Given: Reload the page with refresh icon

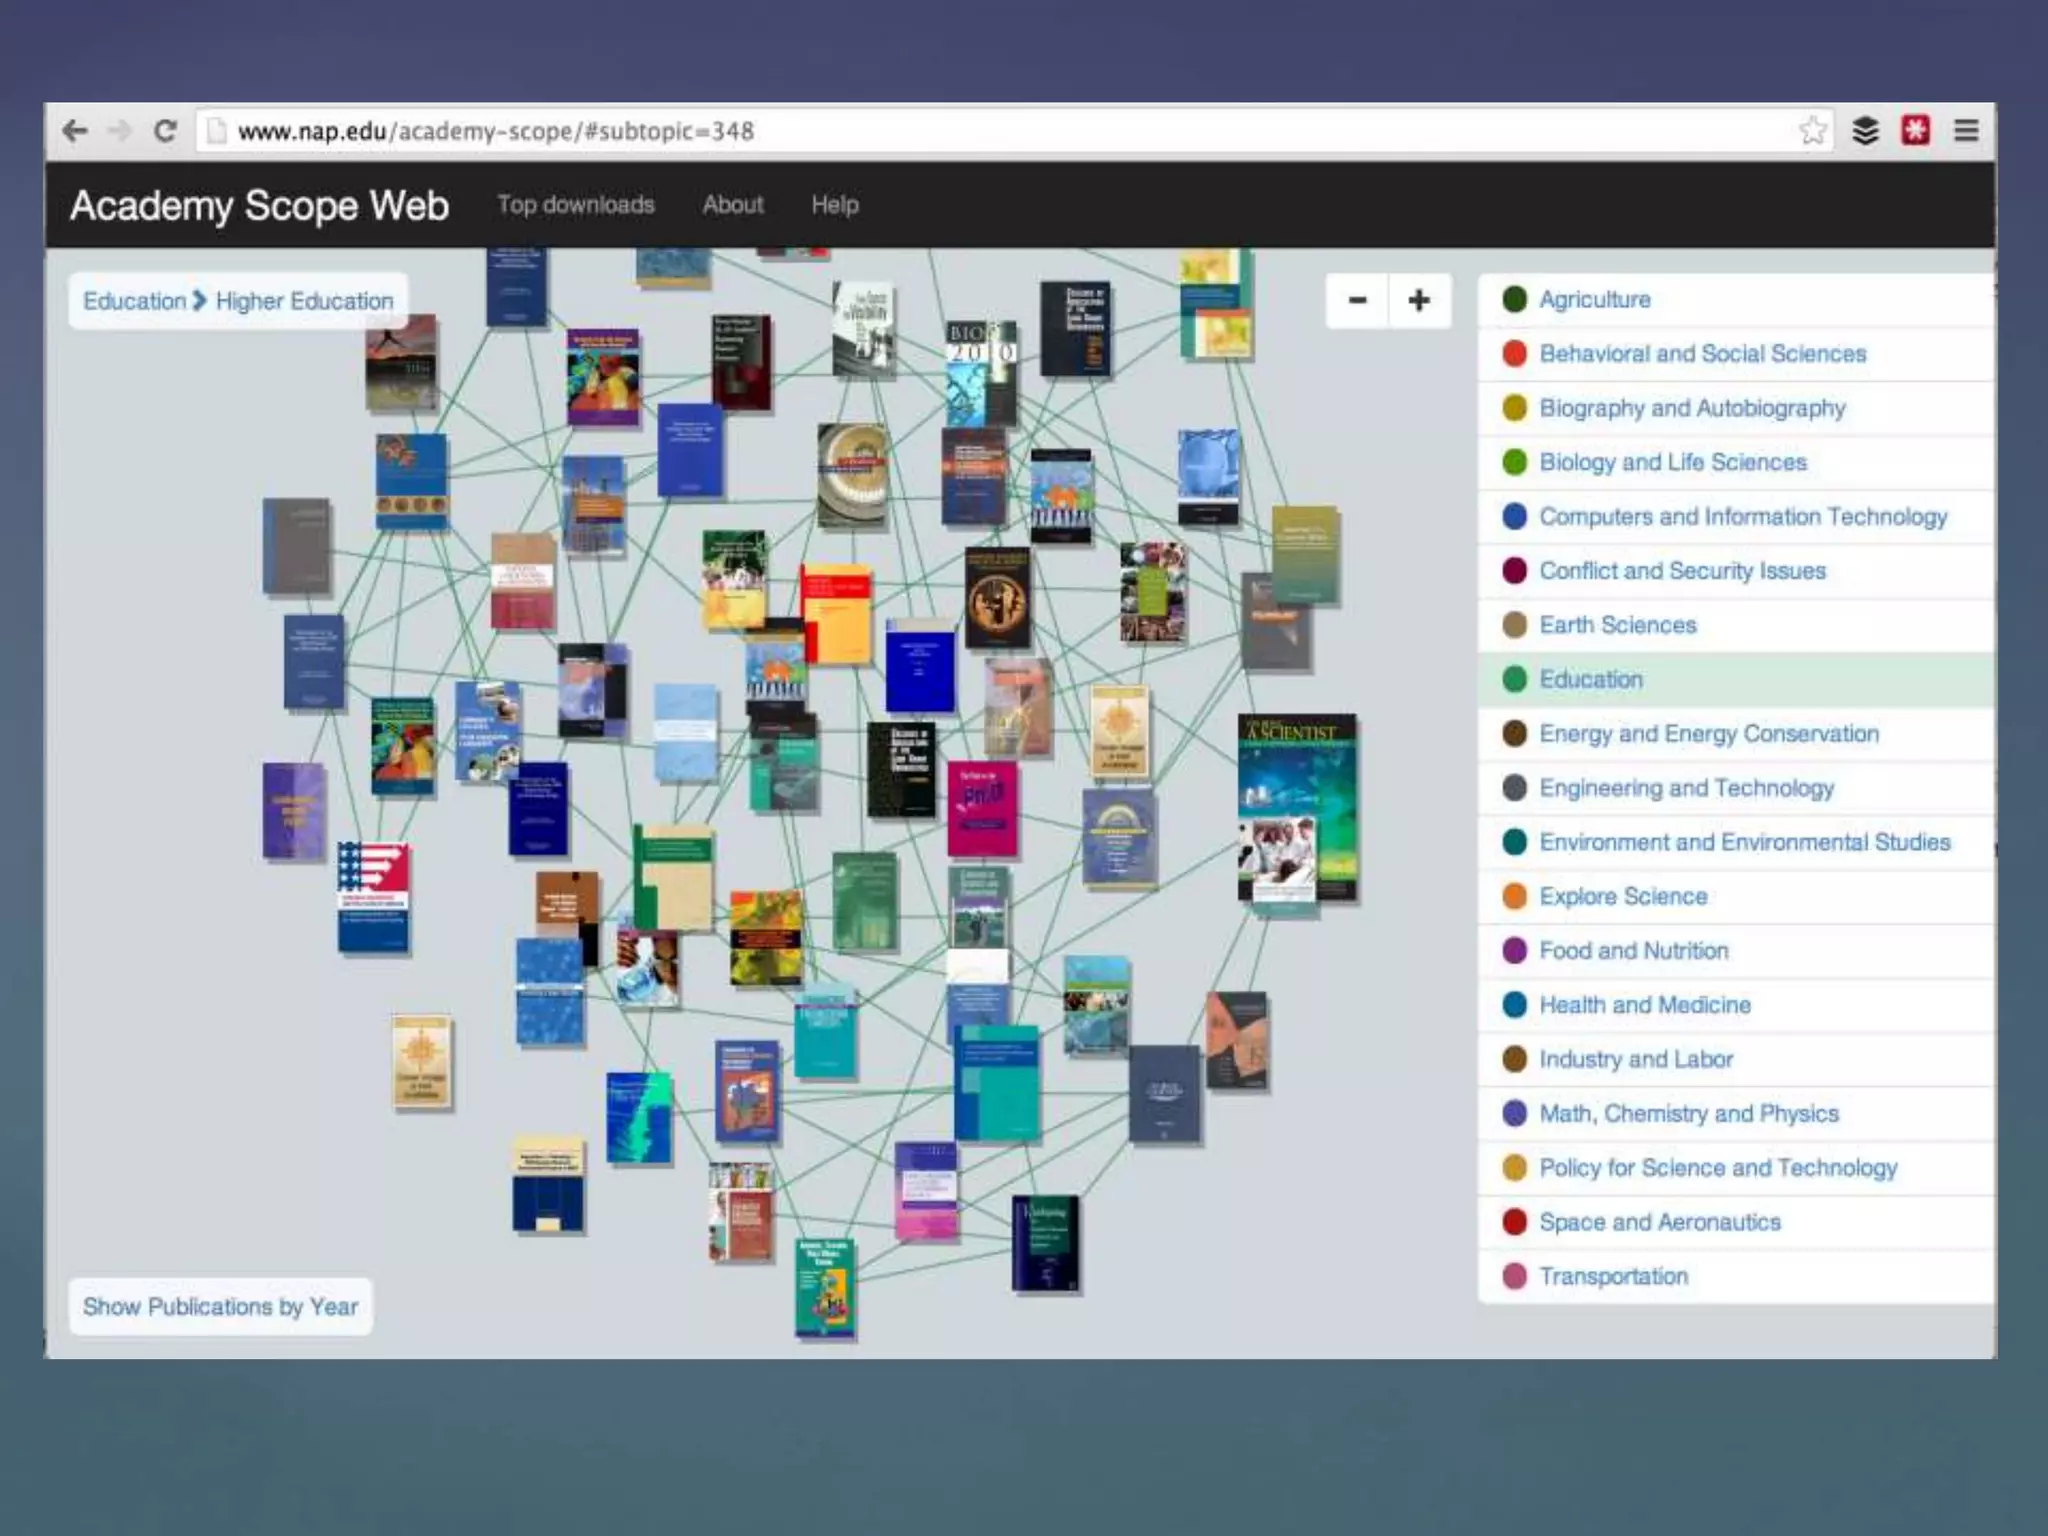Looking at the screenshot, I should tap(165, 131).
